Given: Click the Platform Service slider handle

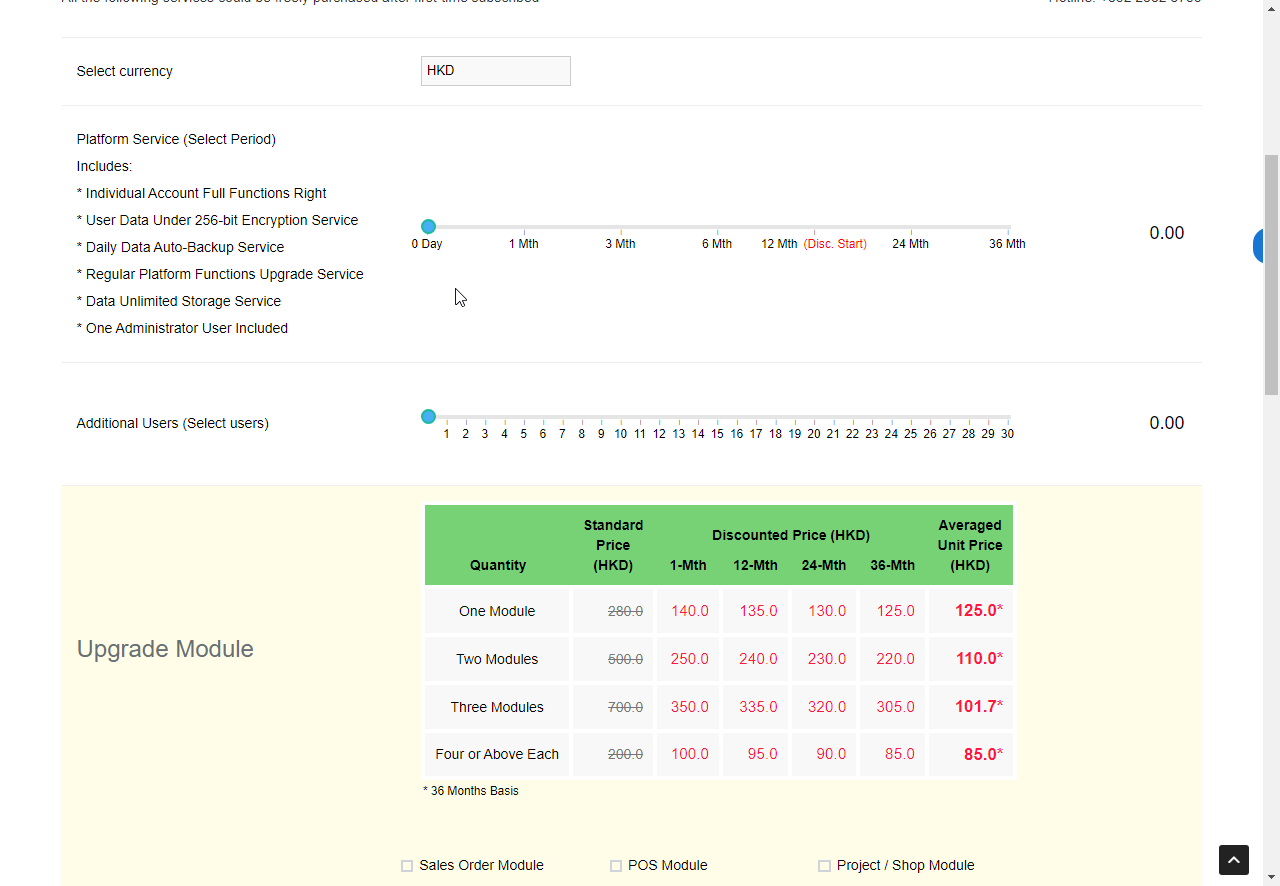Looking at the screenshot, I should [428, 227].
